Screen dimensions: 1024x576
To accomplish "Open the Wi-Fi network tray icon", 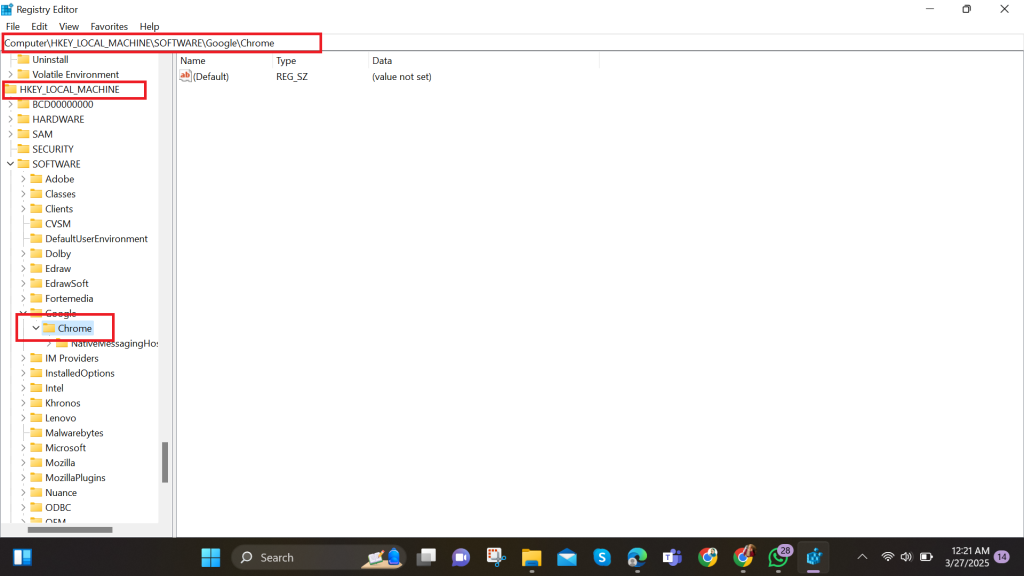I will tap(888, 557).
